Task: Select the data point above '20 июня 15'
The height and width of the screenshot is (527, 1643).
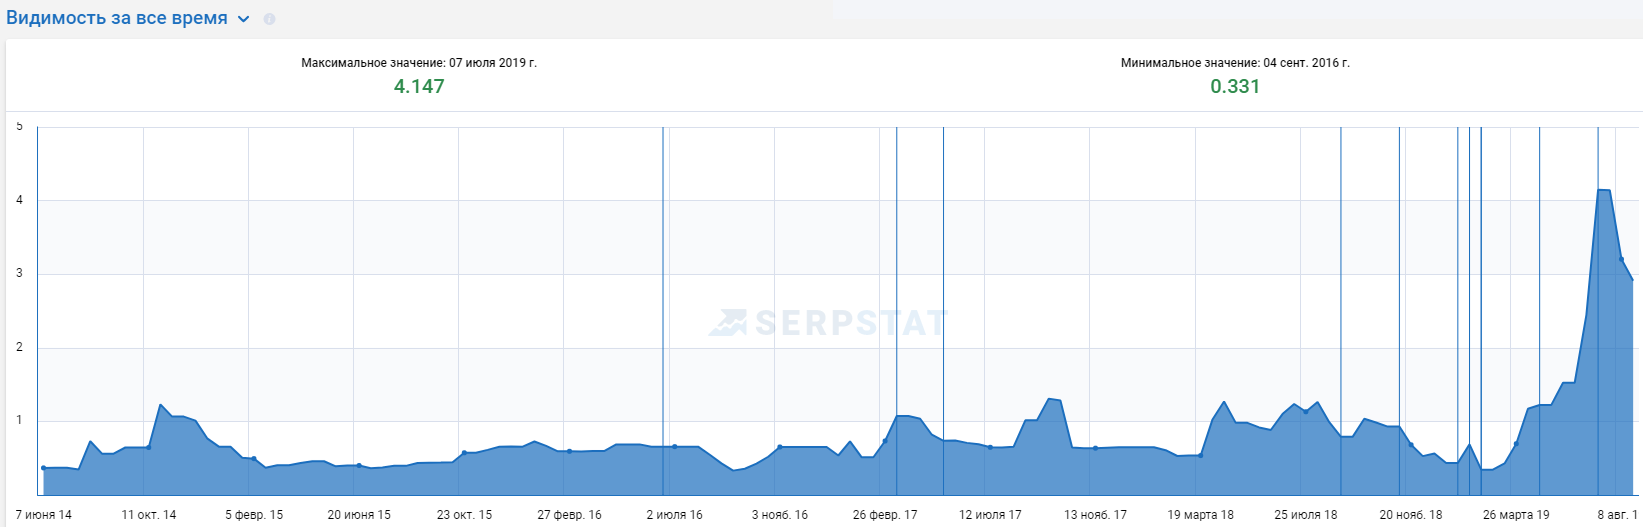Action: click(359, 466)
